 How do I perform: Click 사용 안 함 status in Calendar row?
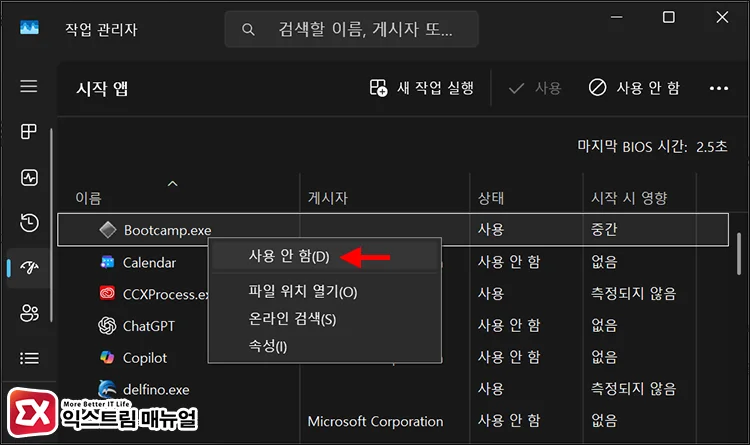pos(509,262)
